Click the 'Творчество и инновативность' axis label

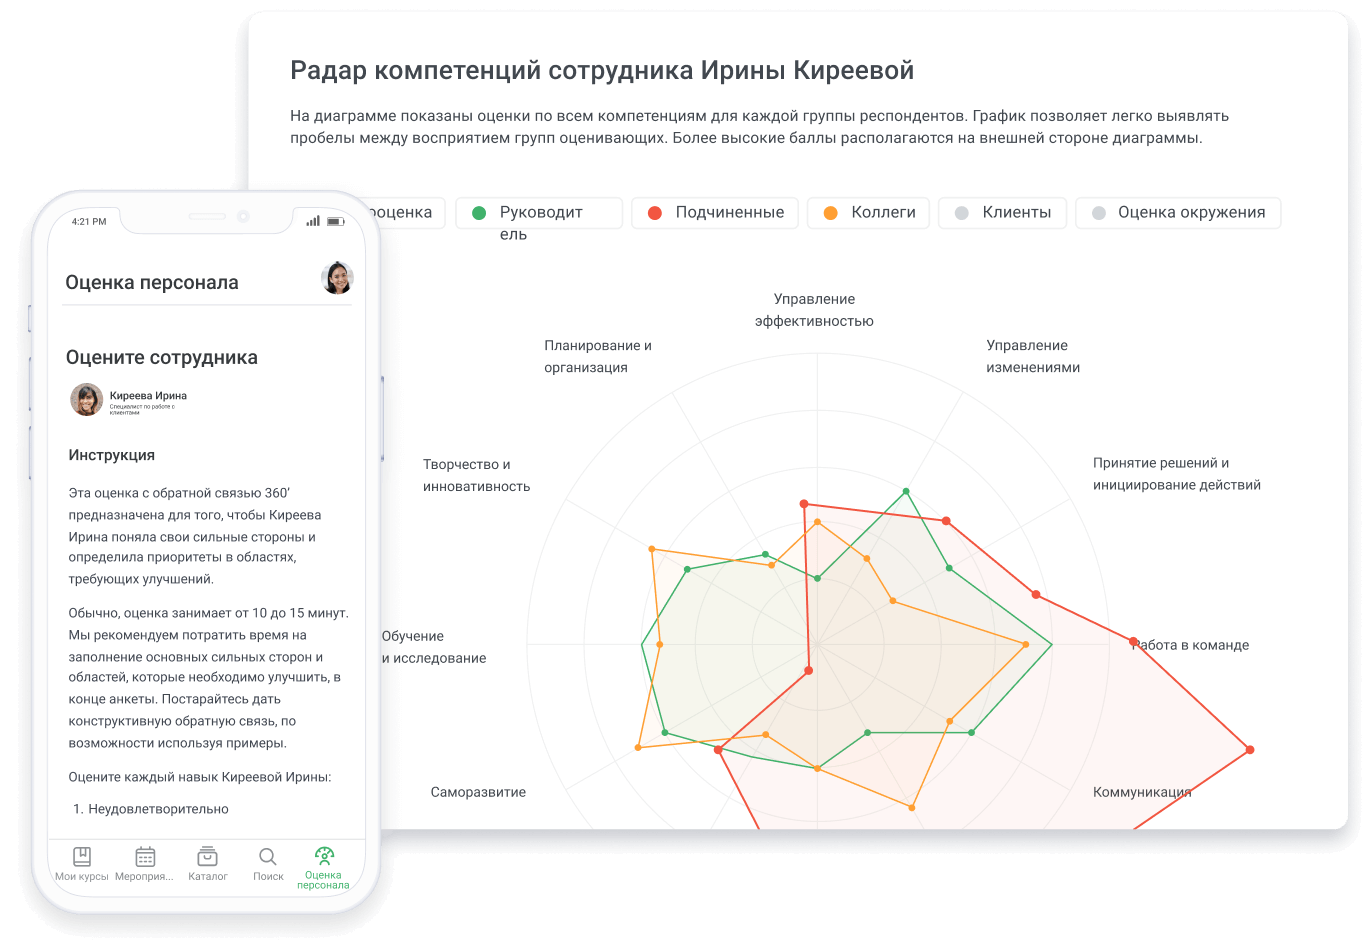(476, 475)
